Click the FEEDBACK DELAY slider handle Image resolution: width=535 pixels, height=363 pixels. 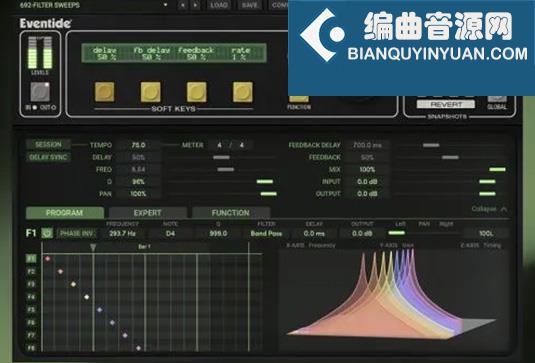[x=431, y=145]
